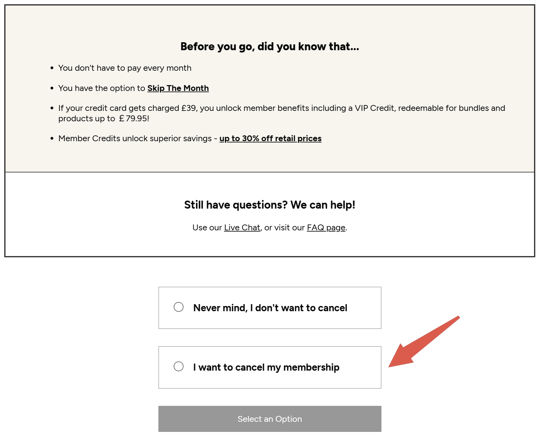The width and height of the screenshot is (539, 437).
Task: Select "I want to cancel my membership" radio
Action: 178,366
